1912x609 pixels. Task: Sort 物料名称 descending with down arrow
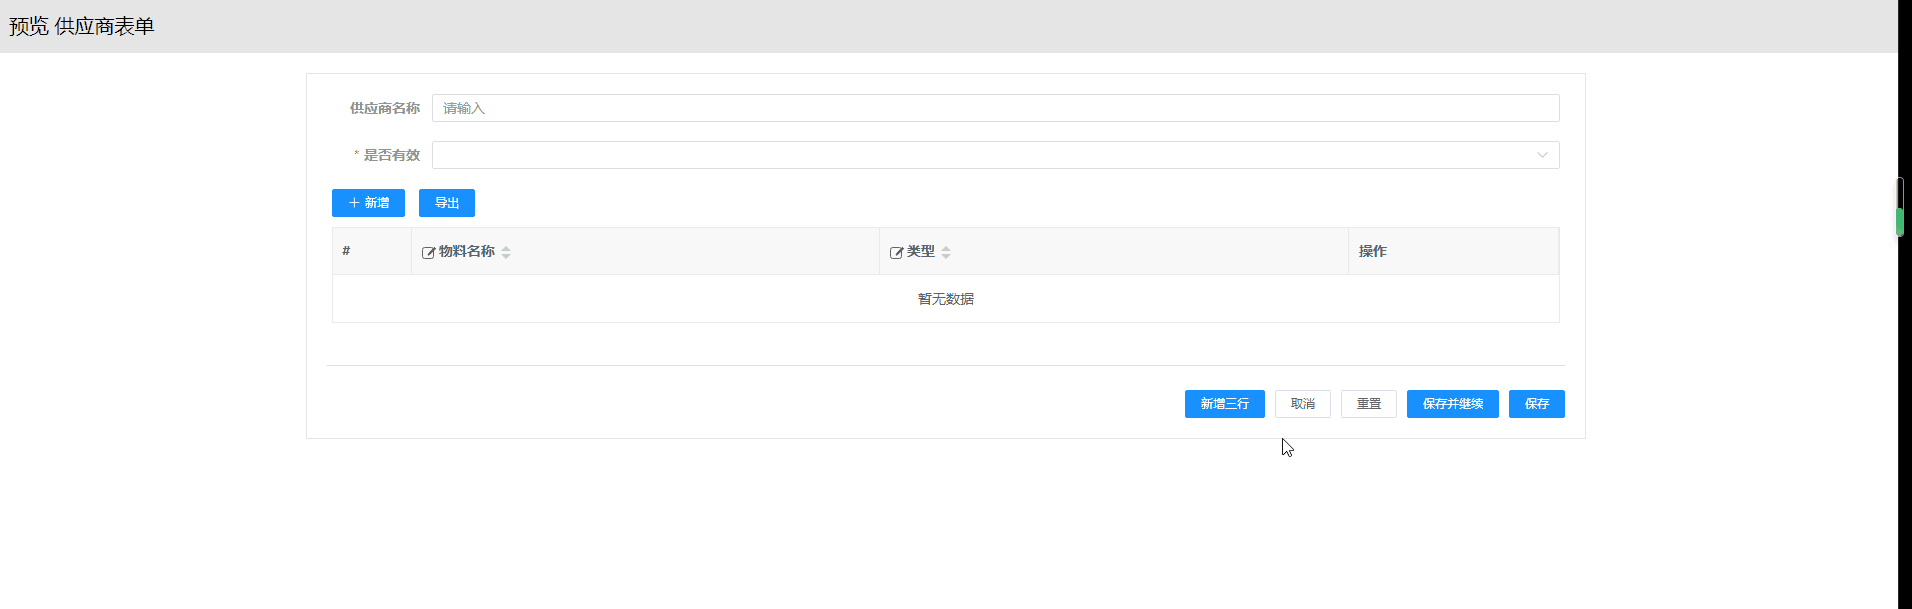[506, 257]
